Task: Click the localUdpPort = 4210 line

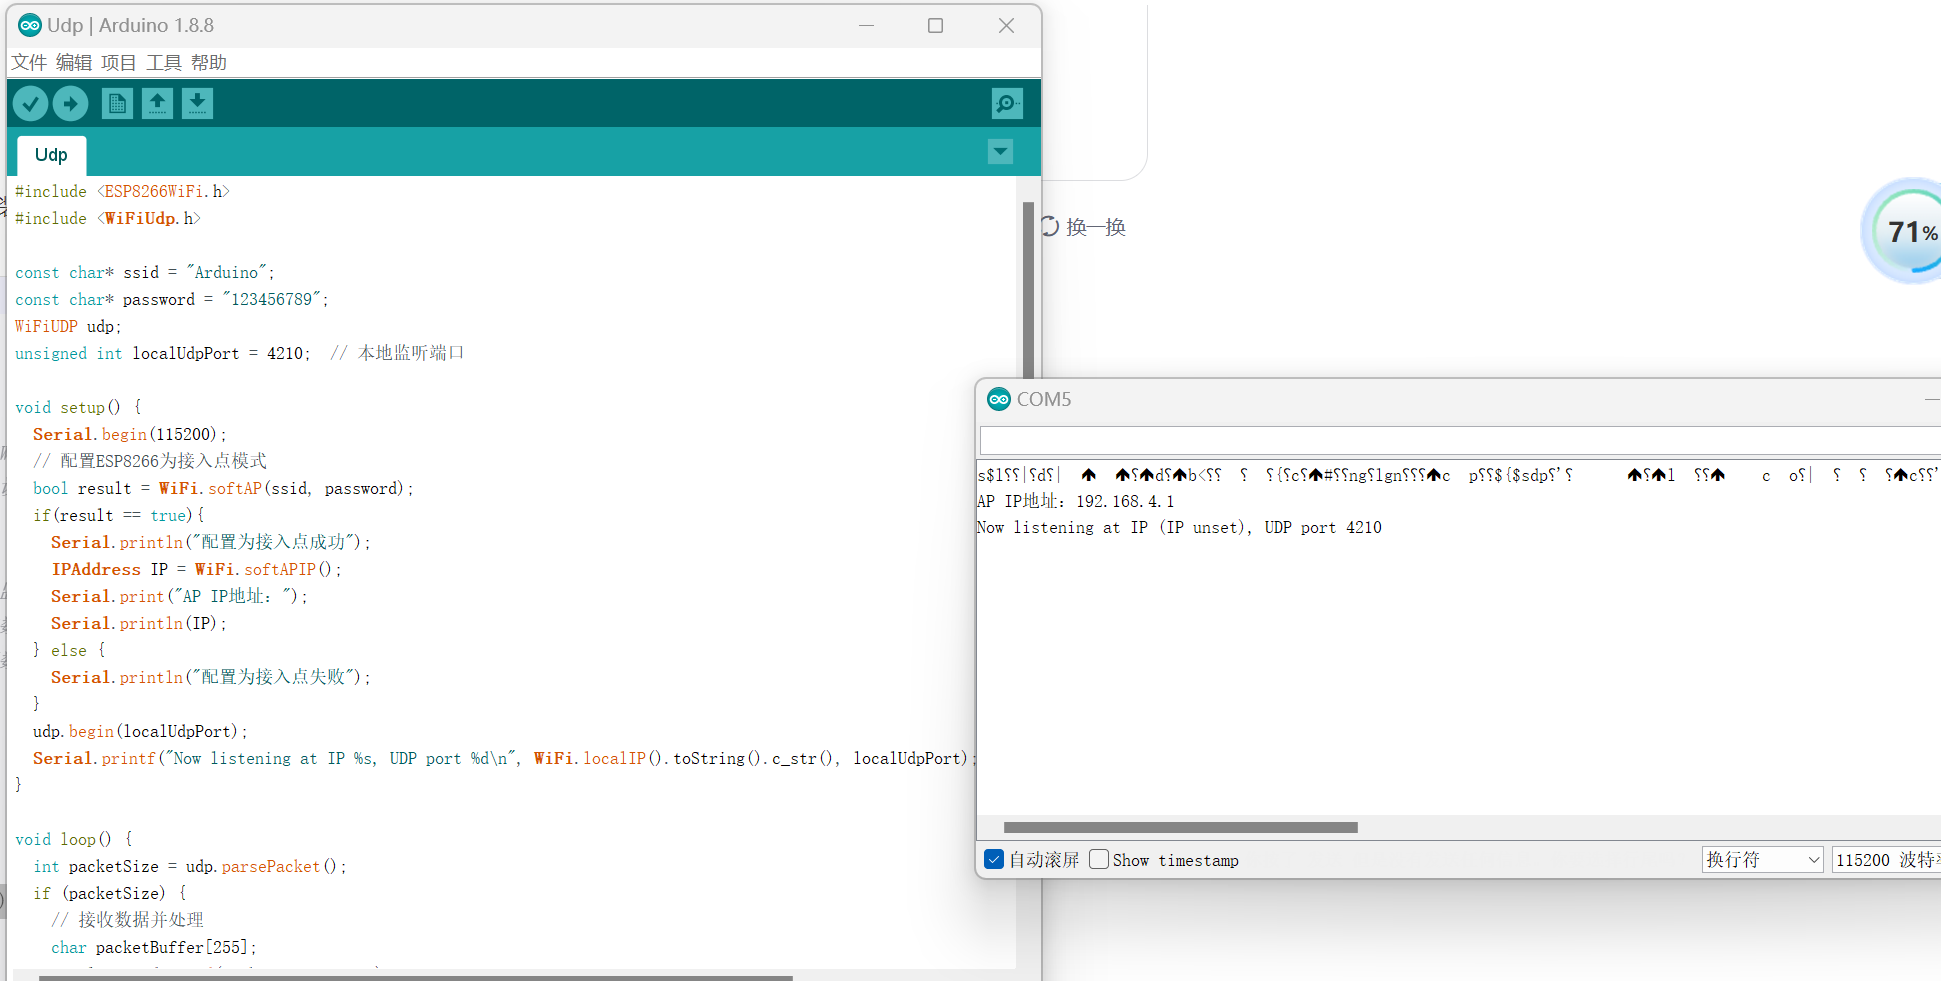Action: pos(239,353)
